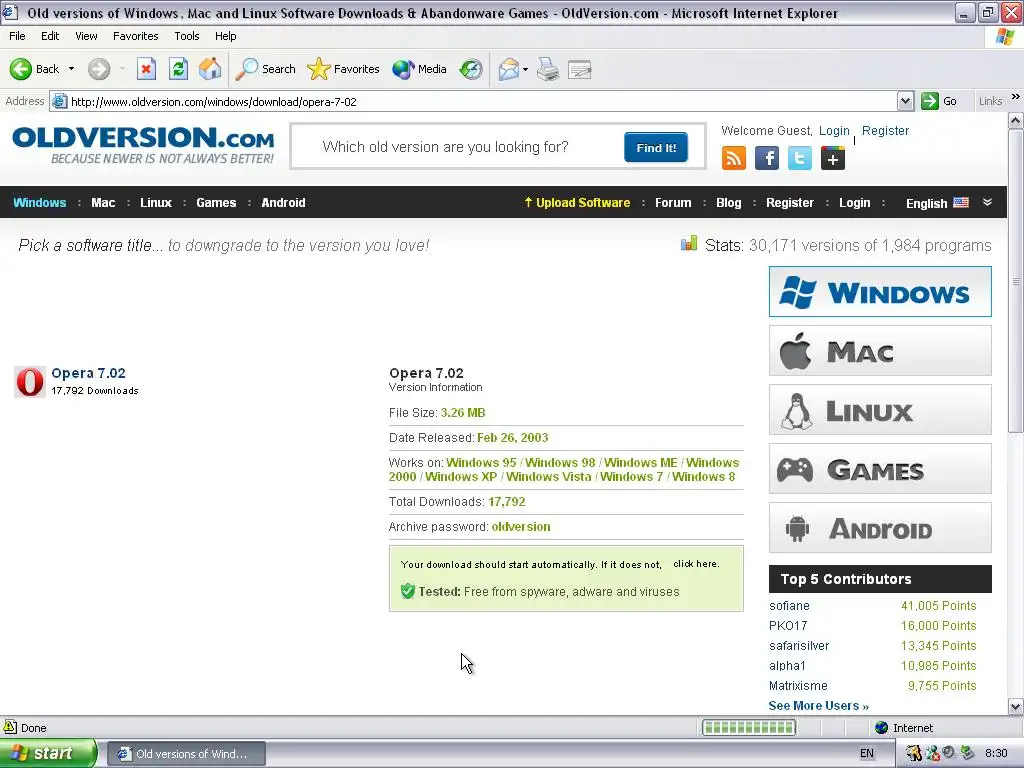This screenshot has height=768, width=1024.
Task: Select Games in the black nav bar
Action: 216,202
